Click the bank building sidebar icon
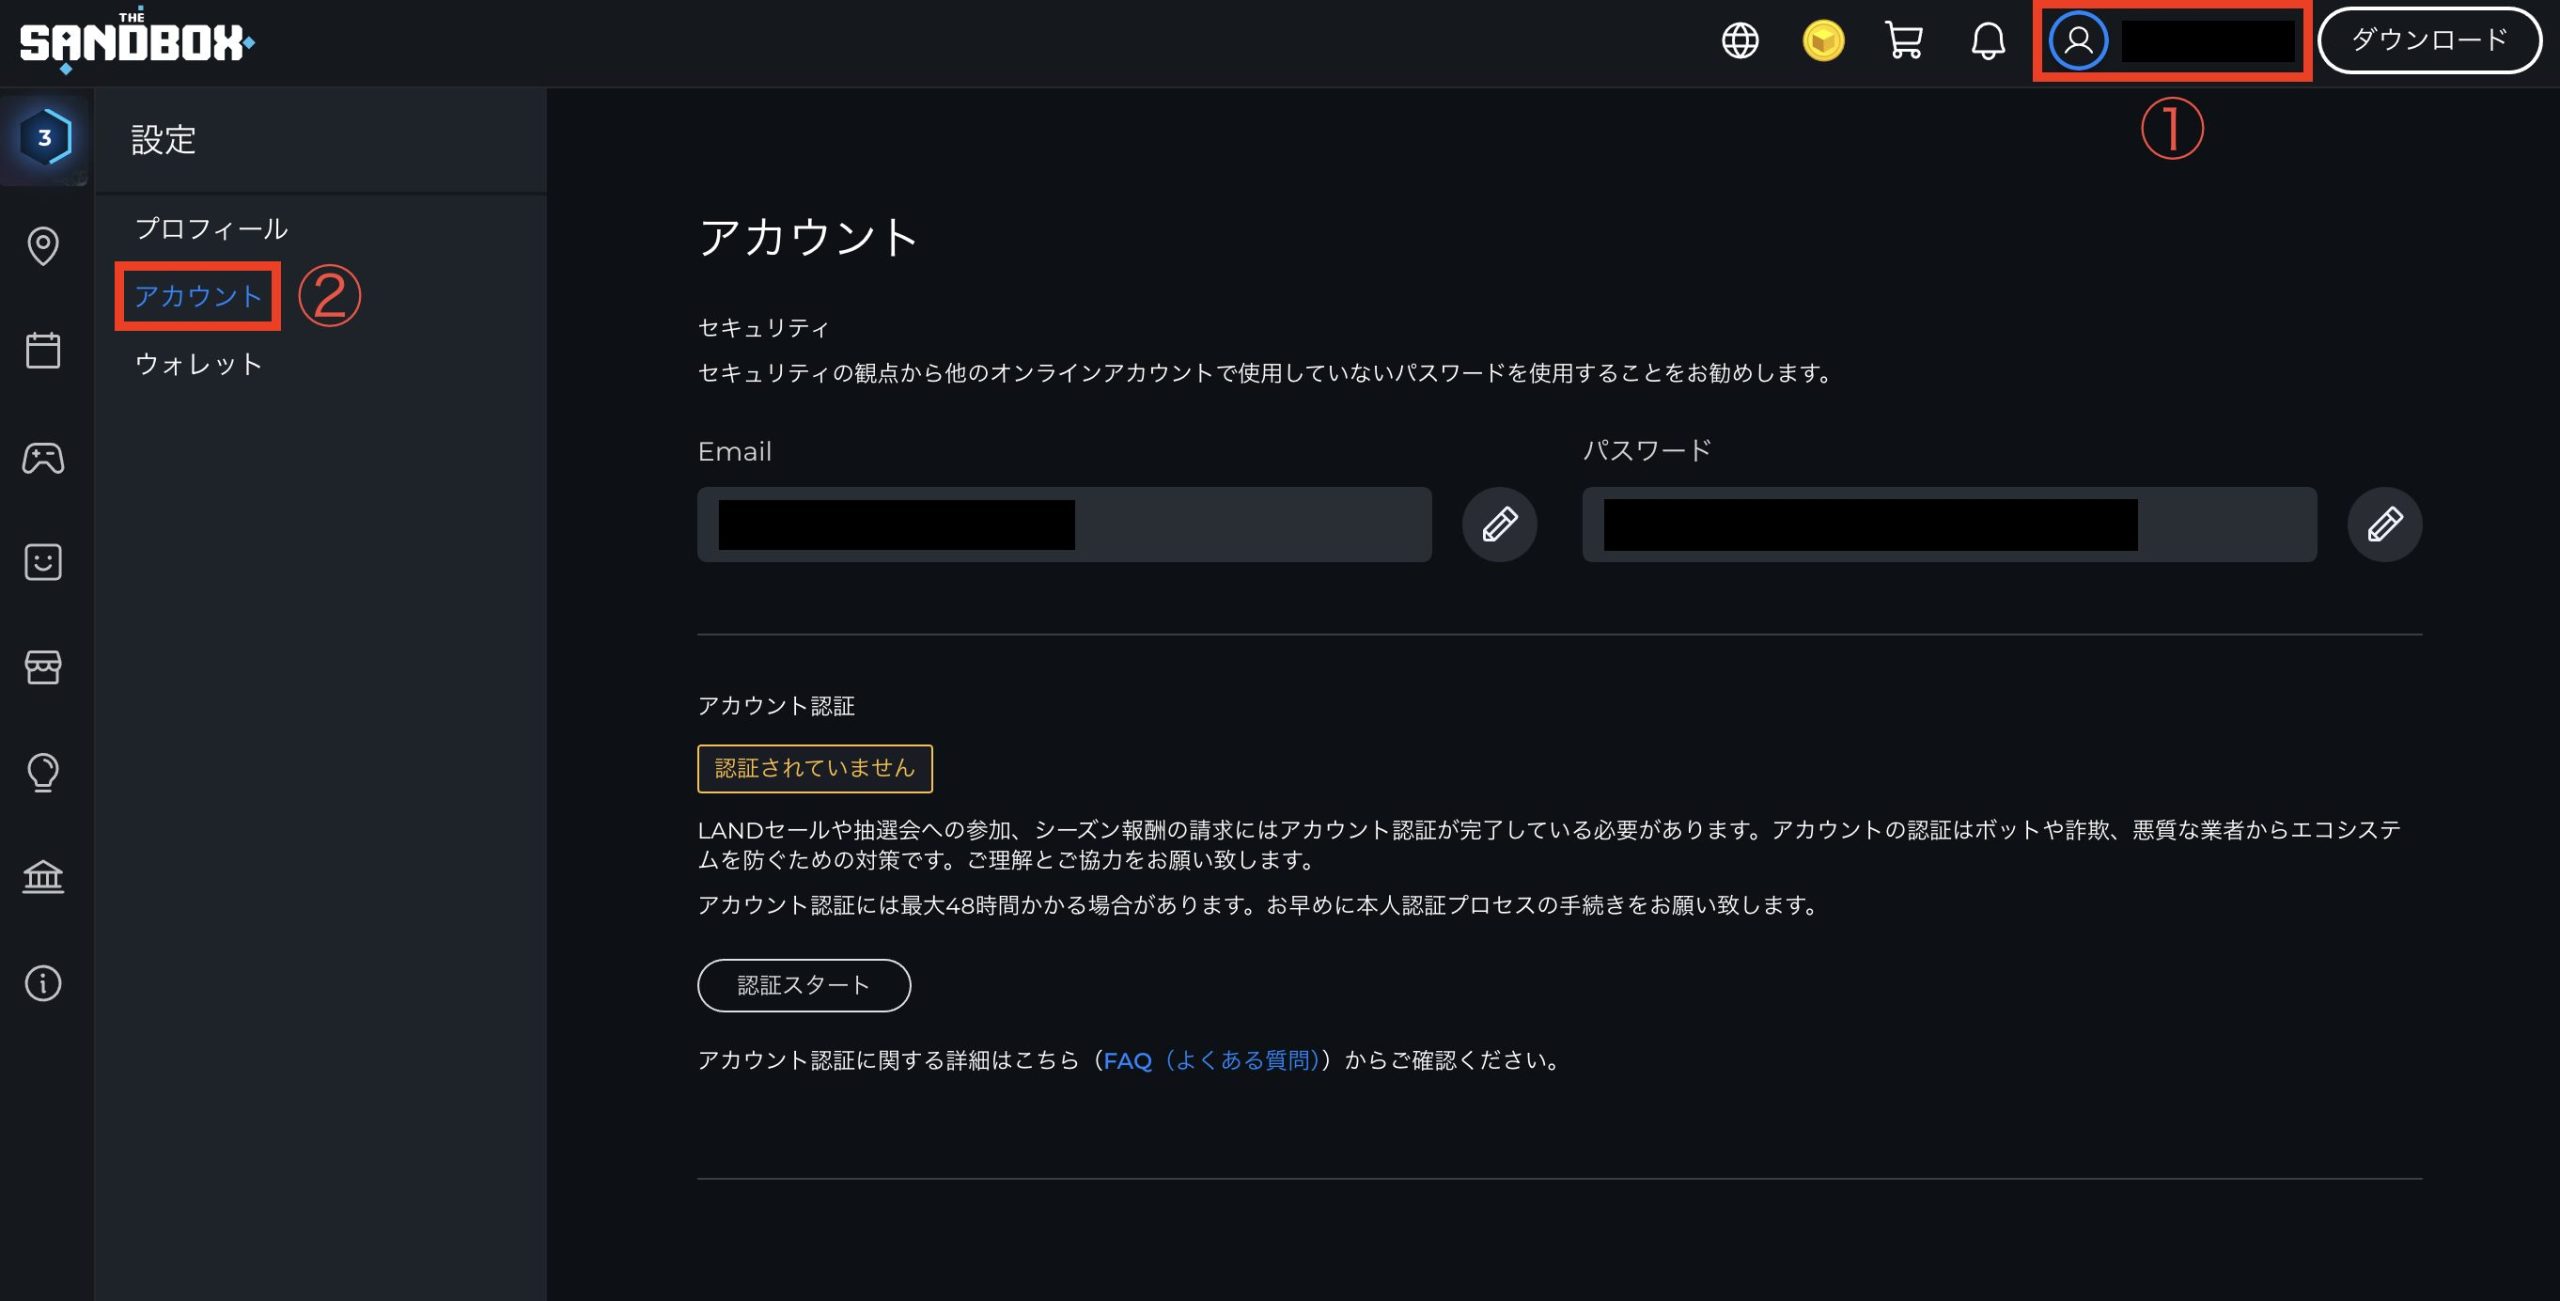Screen dimensions: 2560x1301 point(43,877)
